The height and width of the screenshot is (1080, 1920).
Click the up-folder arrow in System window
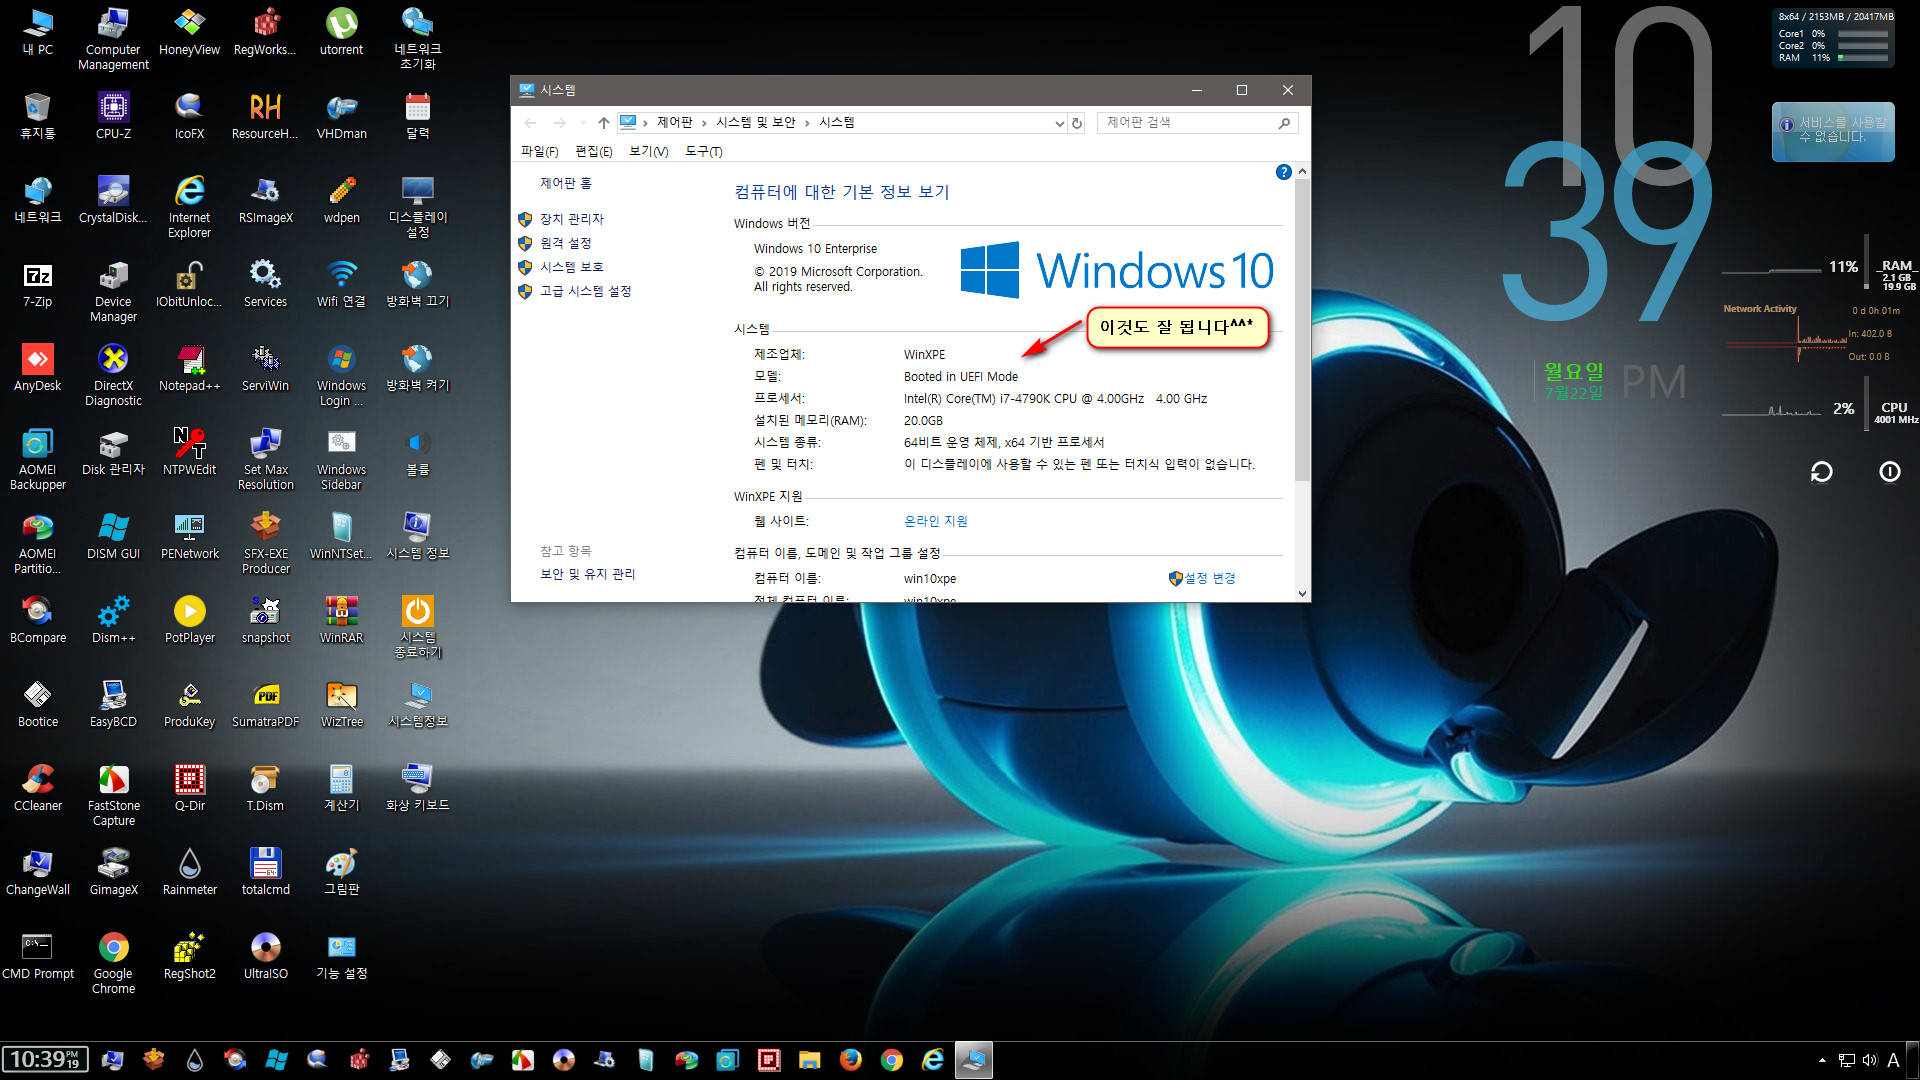coord(603,123)
